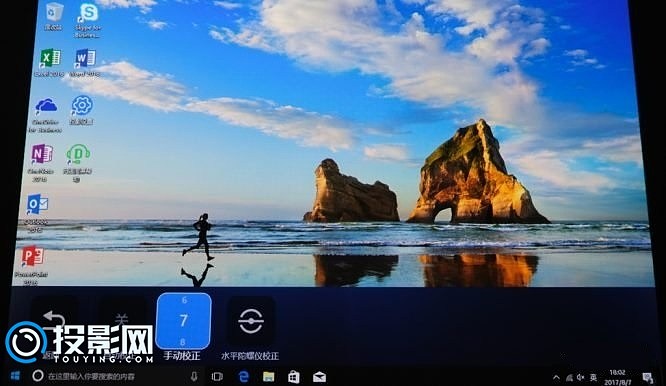Open File Explorer from the taskbar
The image size is (666, 386).
tap(268, 376)
